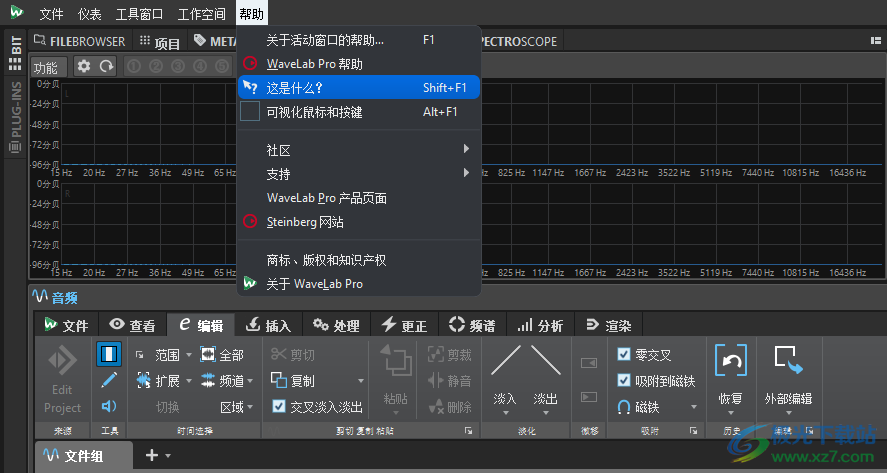The image size is (887, 473).
Task: Click the 功能 button in spectrometer toolbar
Action: 48,67
